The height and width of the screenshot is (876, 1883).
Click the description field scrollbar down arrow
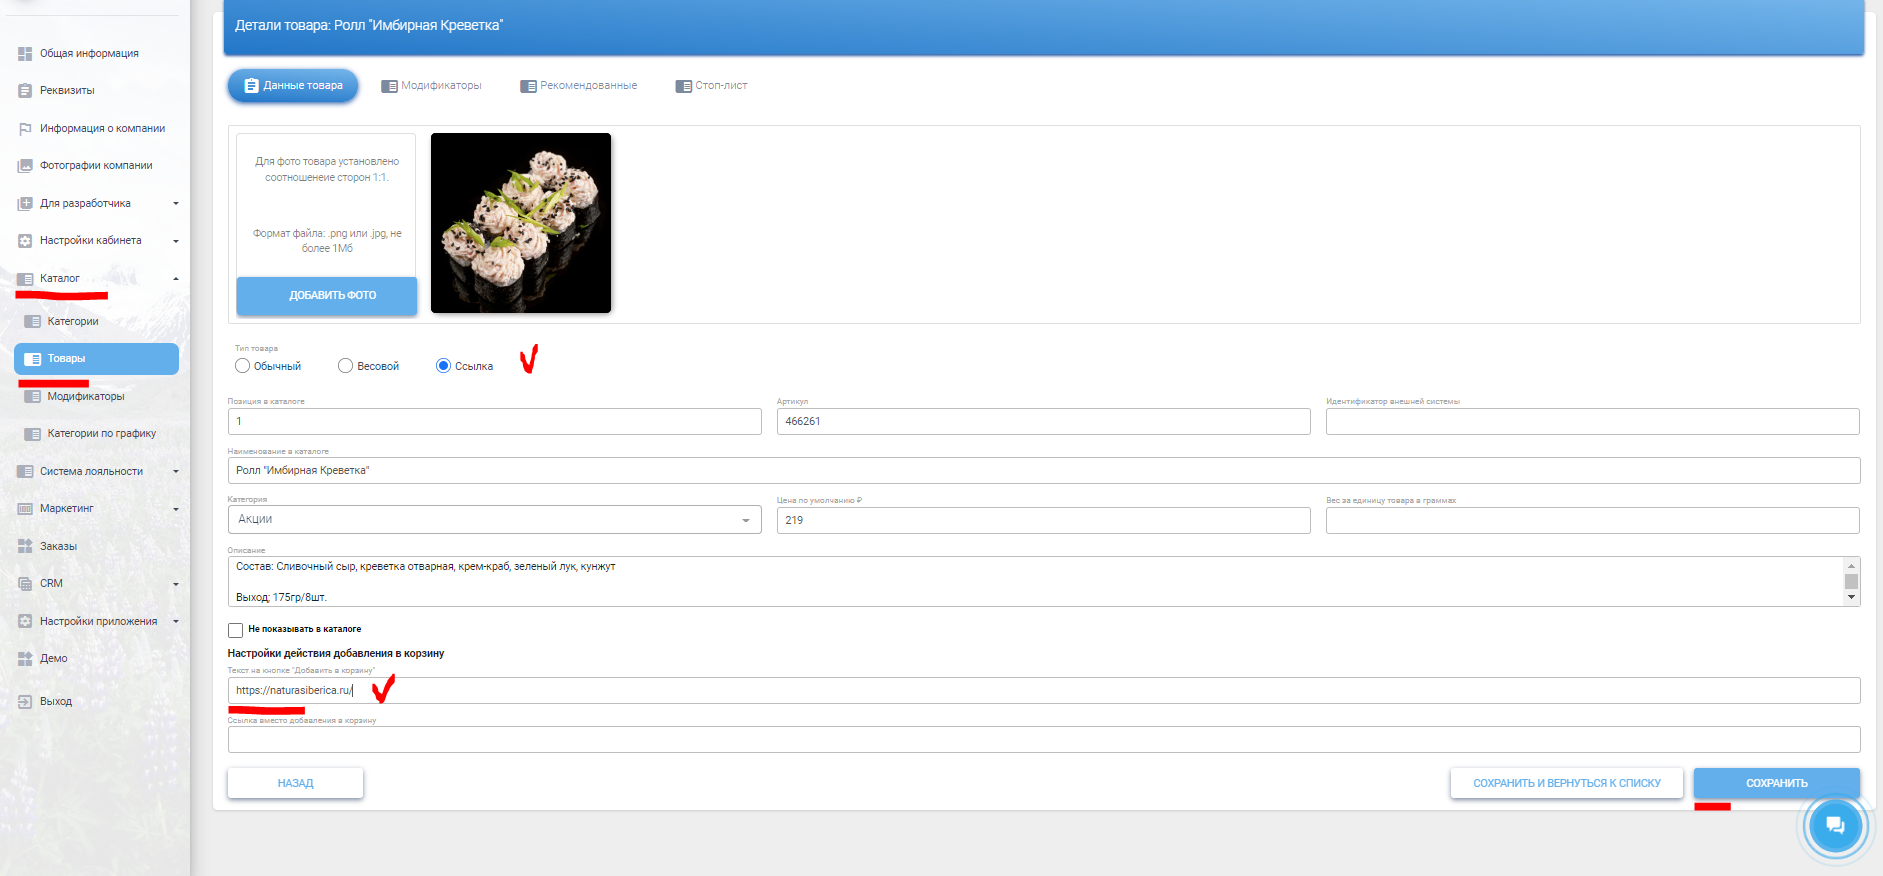pyautogui.click(x=1851, y=597)
